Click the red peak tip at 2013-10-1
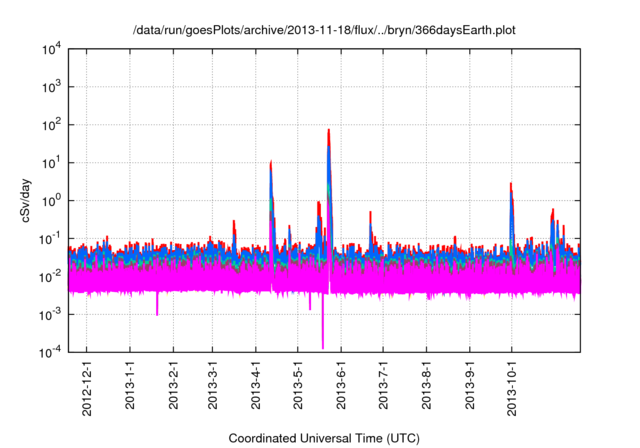Viewport: 640px width, 448px height. pos(511,184)
